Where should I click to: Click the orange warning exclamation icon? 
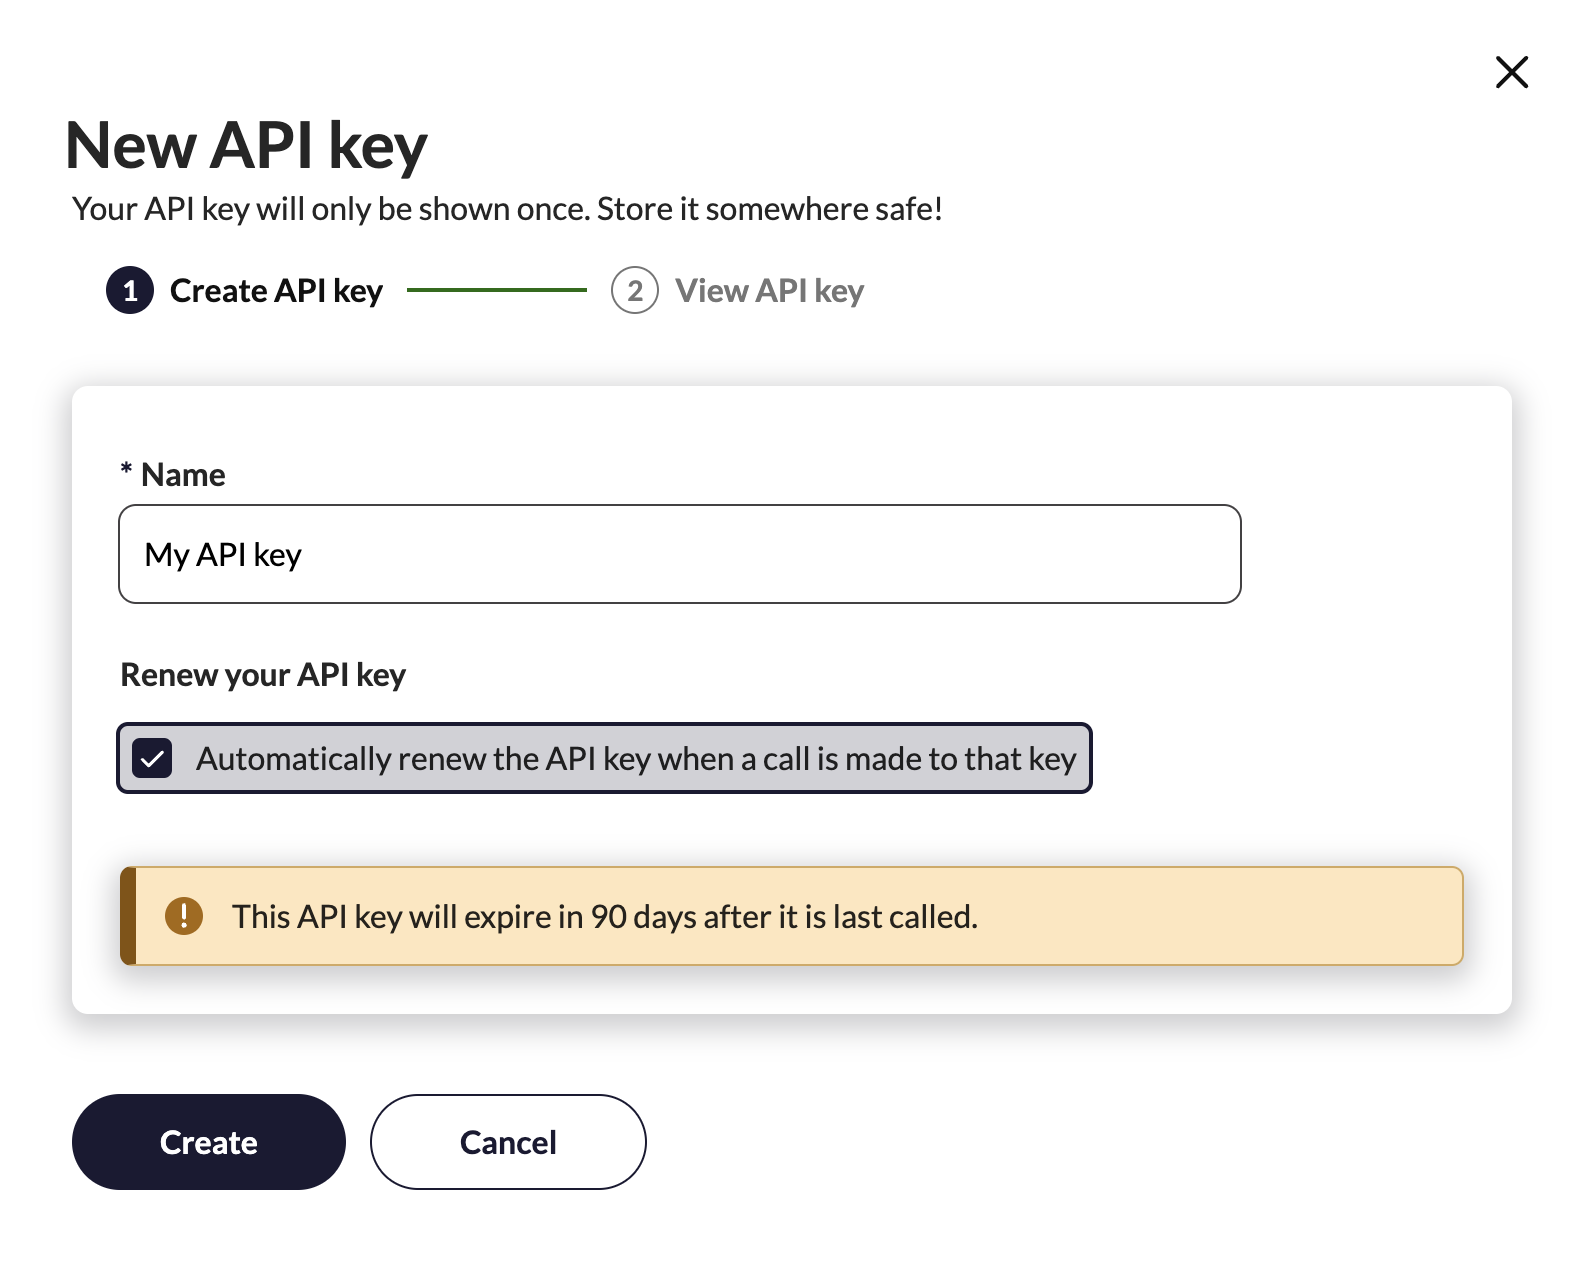184,916
